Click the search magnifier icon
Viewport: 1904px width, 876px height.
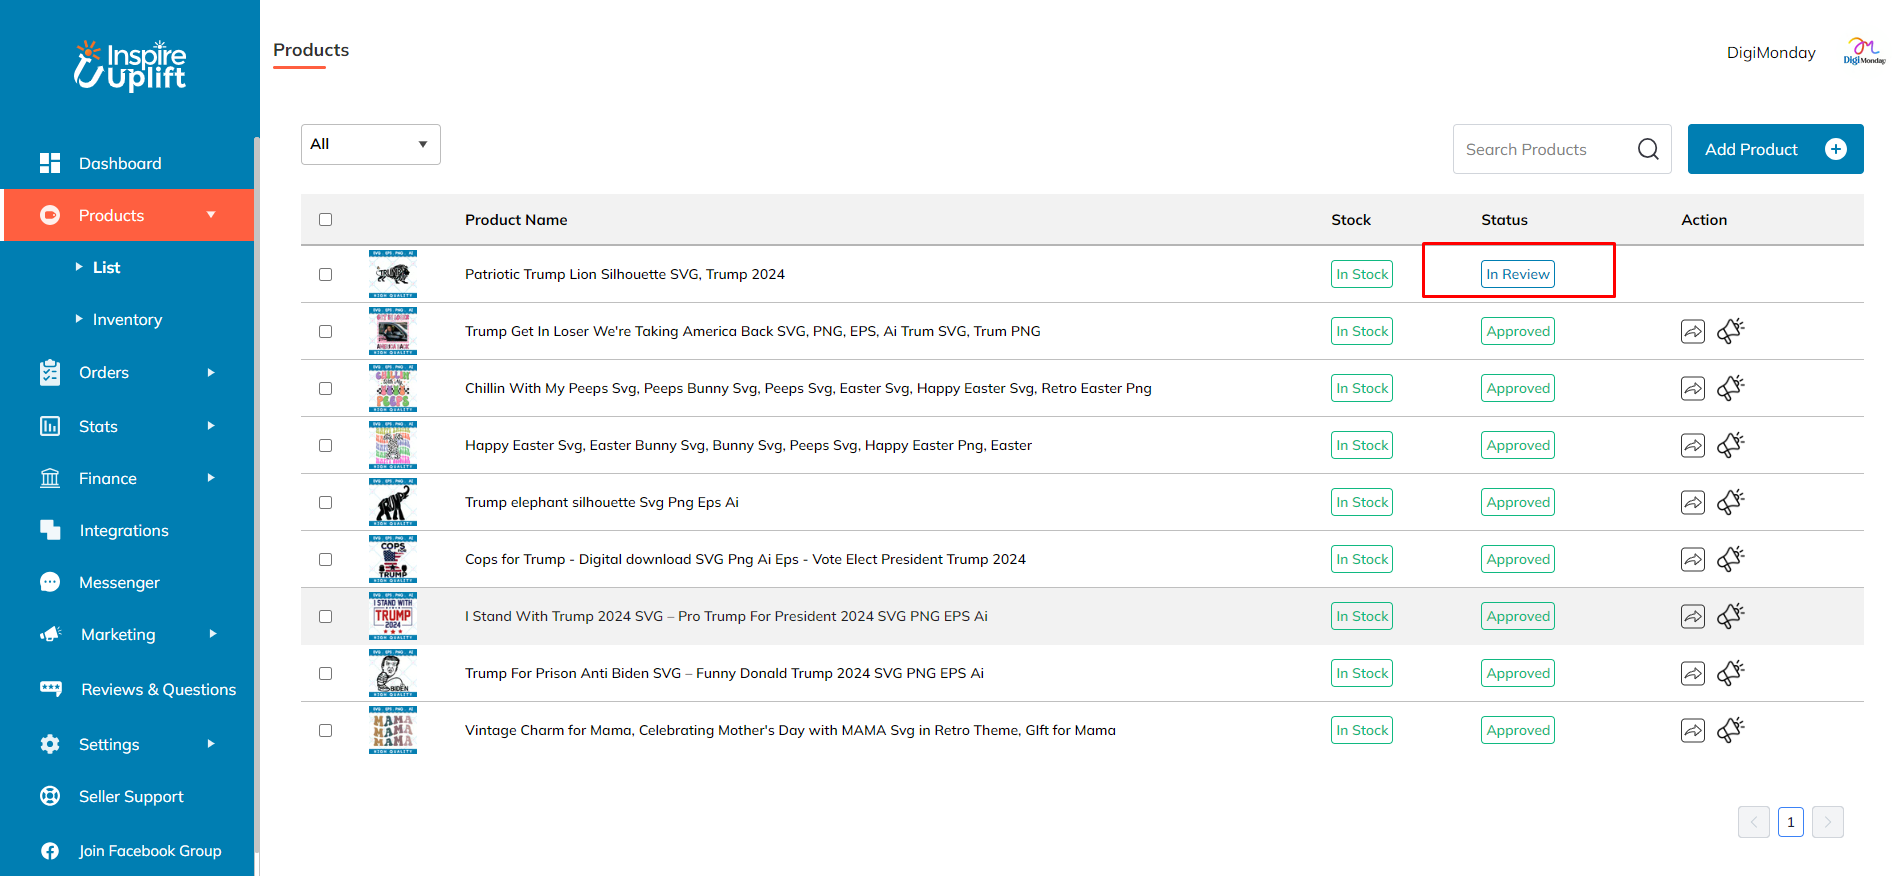(1647, 149)
